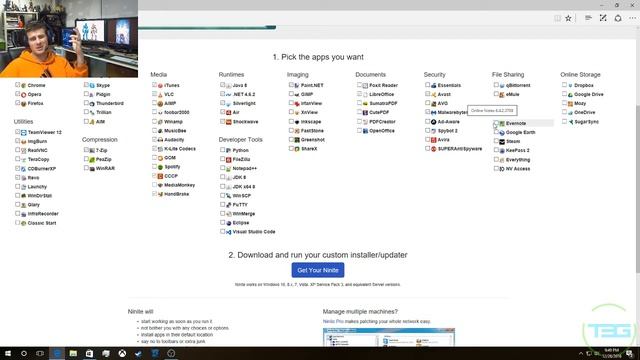Screen dimensions: 640x360
Task: Check the Avast checkbox
Action: coord(427,94)
